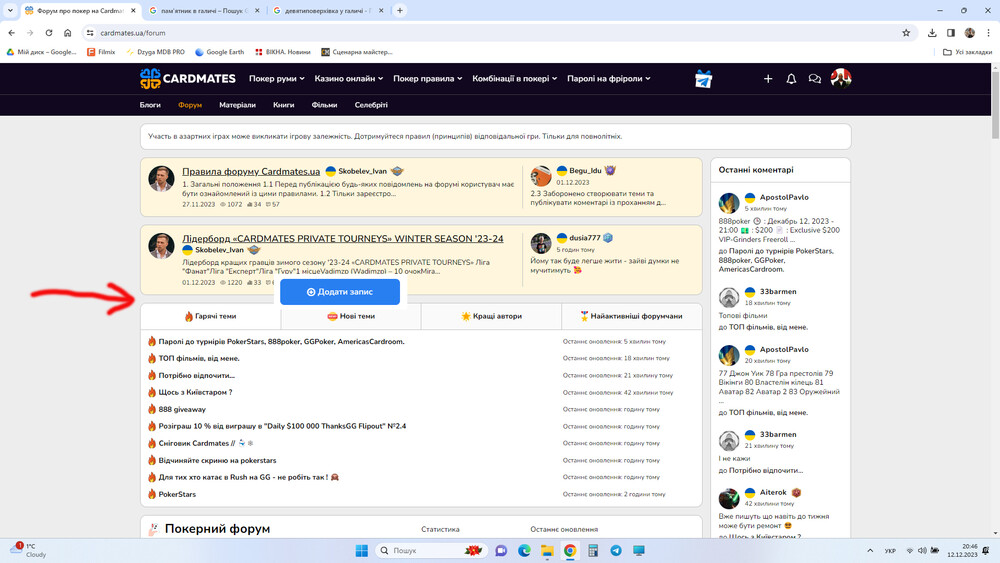Switch to the девятиповерхівка у галичі tab
Image resolution: width=1000 pixels, height=563 pixels.
pyautogui.click(x=327, y=10)
